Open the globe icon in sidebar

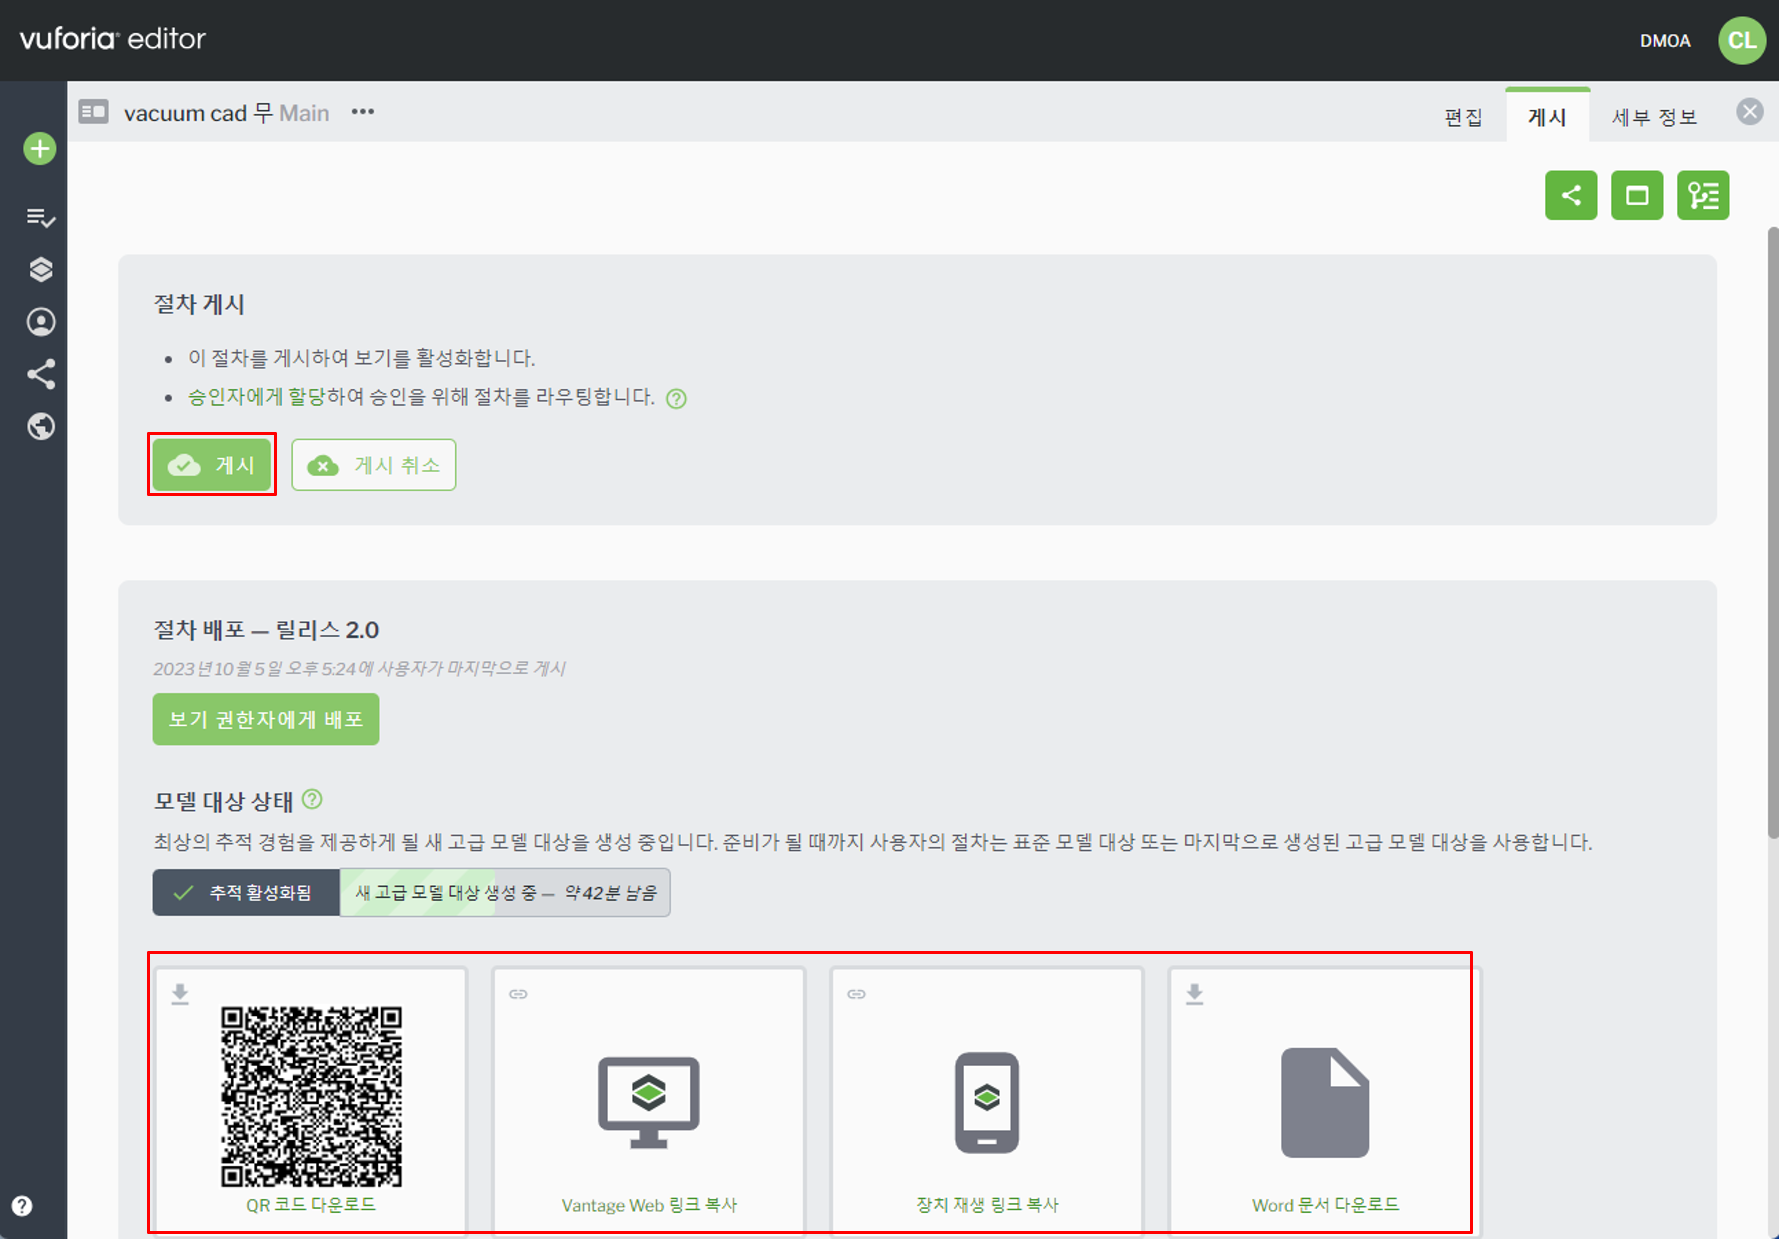(x=40, y=427)
